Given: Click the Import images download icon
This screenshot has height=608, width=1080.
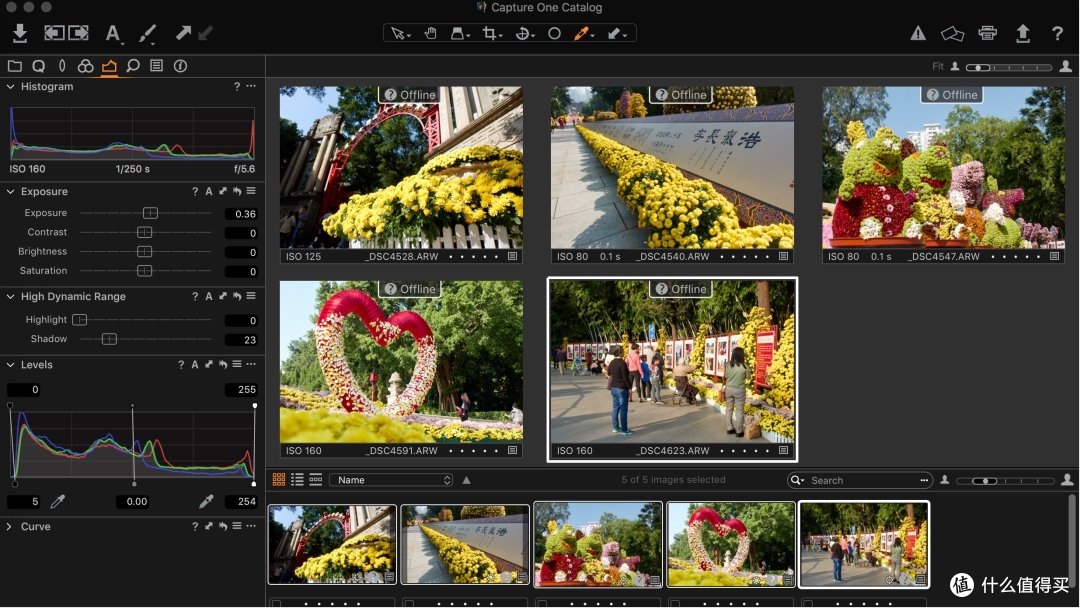Looking at the screenshot, I should point(20,33).
